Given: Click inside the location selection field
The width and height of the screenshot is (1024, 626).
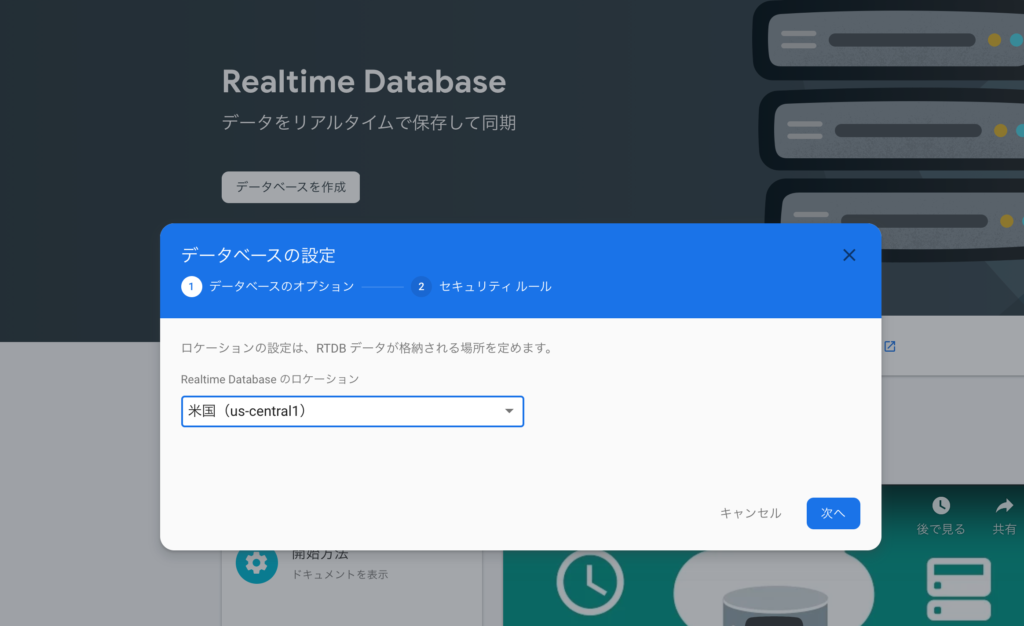Looking at the screenshot, I should coord(330,411).
